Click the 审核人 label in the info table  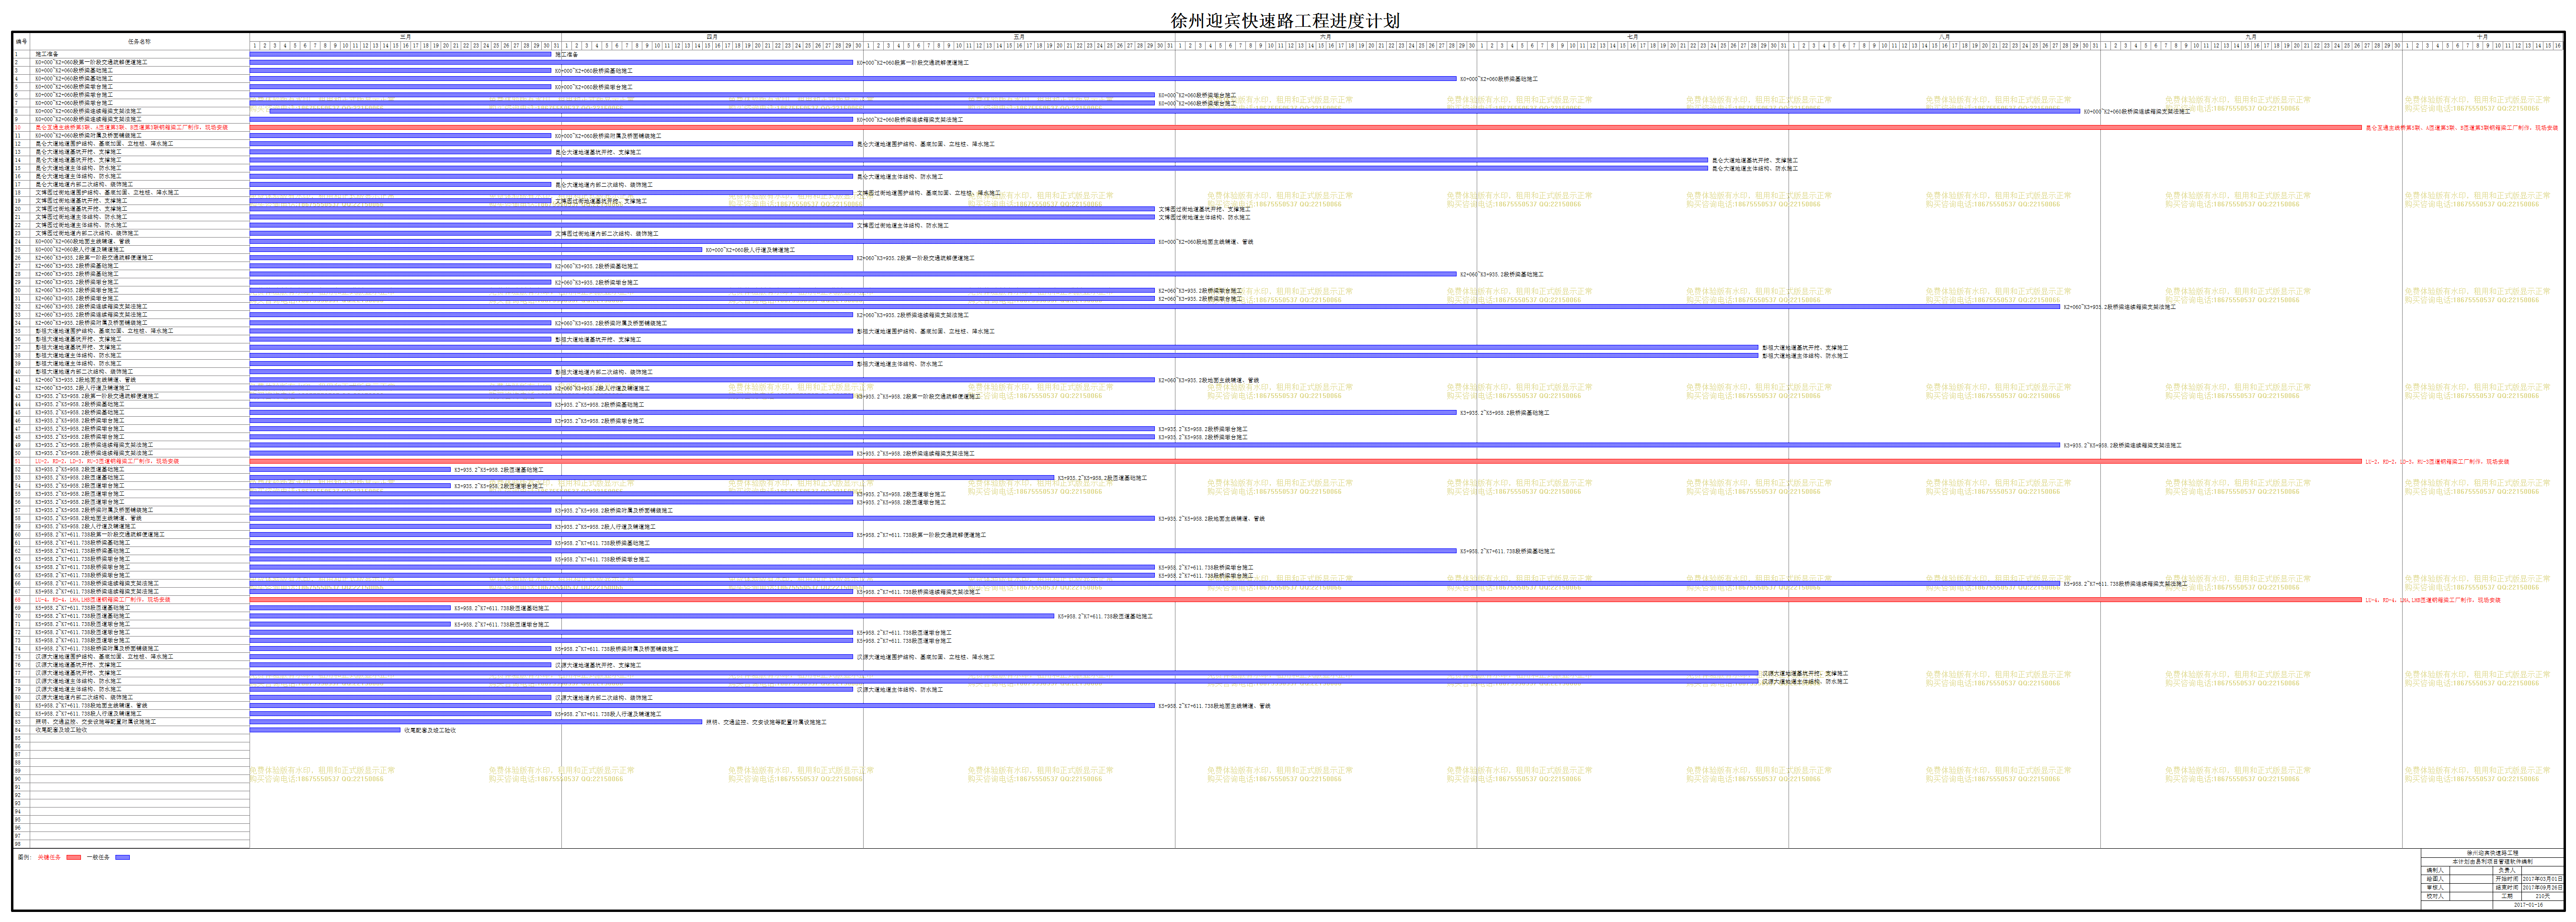pos(2436,888)
